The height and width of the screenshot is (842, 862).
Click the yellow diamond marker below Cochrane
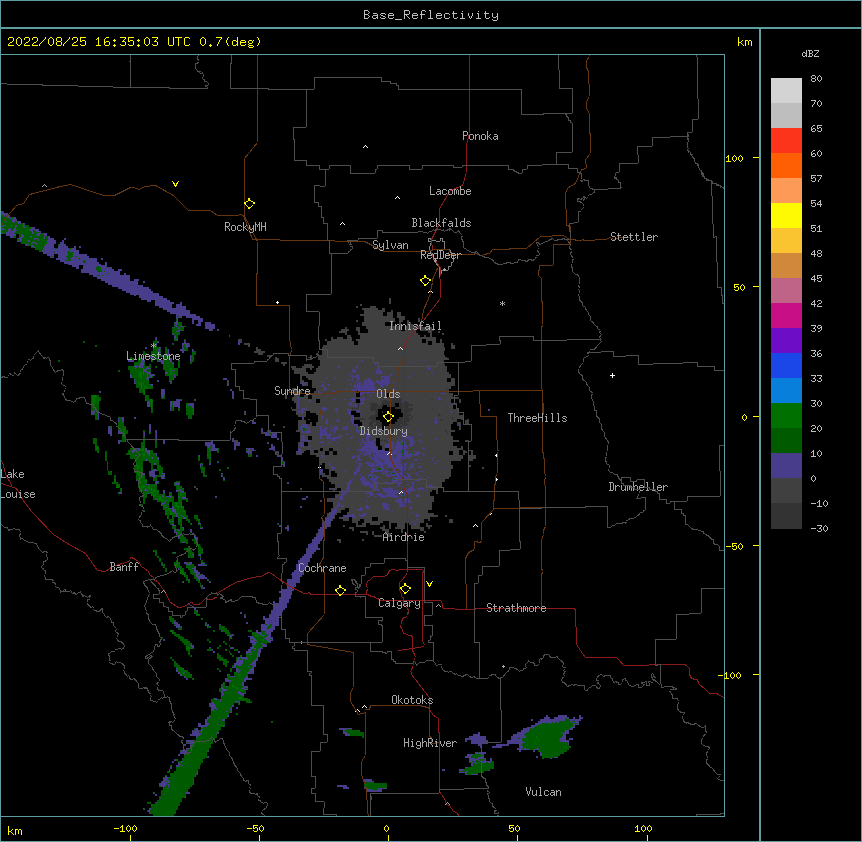click(x=340, y=590)
